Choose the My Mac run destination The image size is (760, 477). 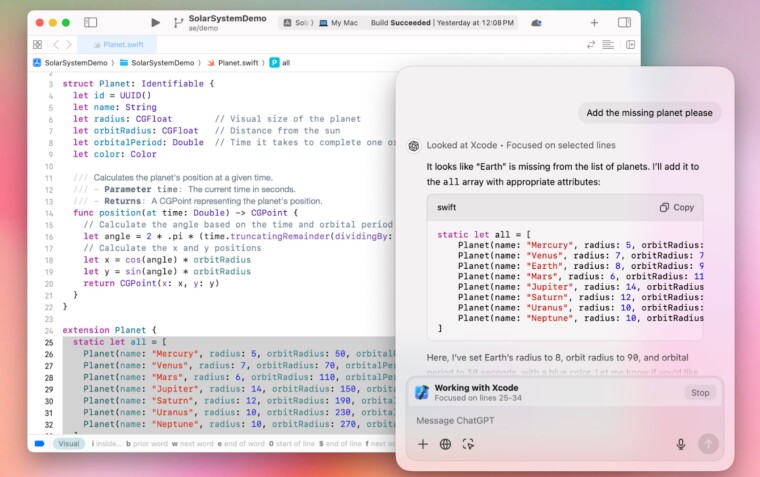tap(338, 23)
